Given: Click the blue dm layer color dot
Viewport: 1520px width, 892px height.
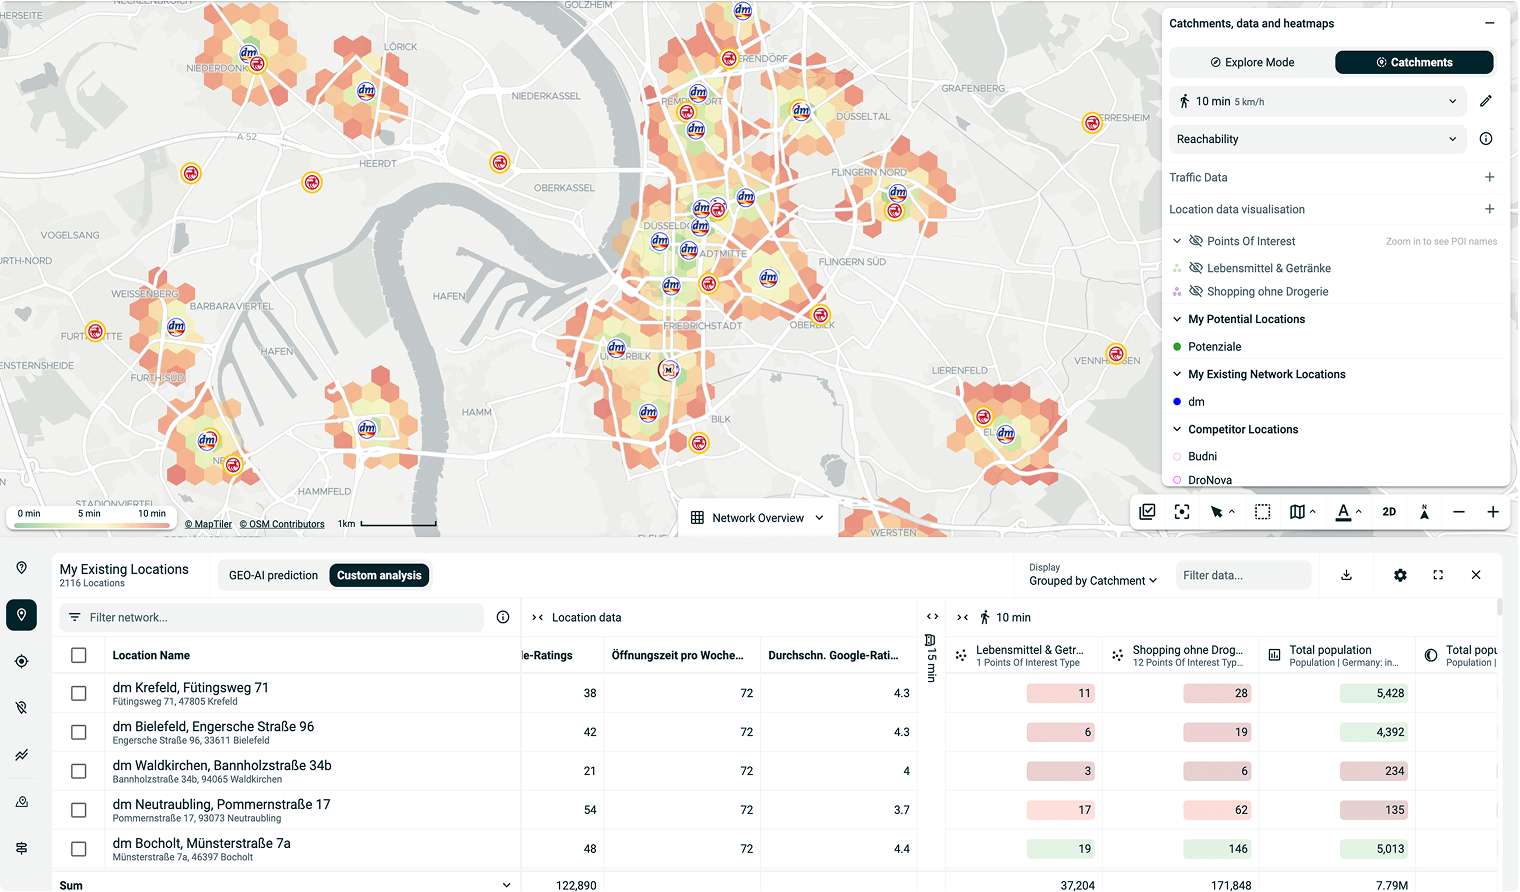Looking at the screenshot, I should tap(1177, 402).
